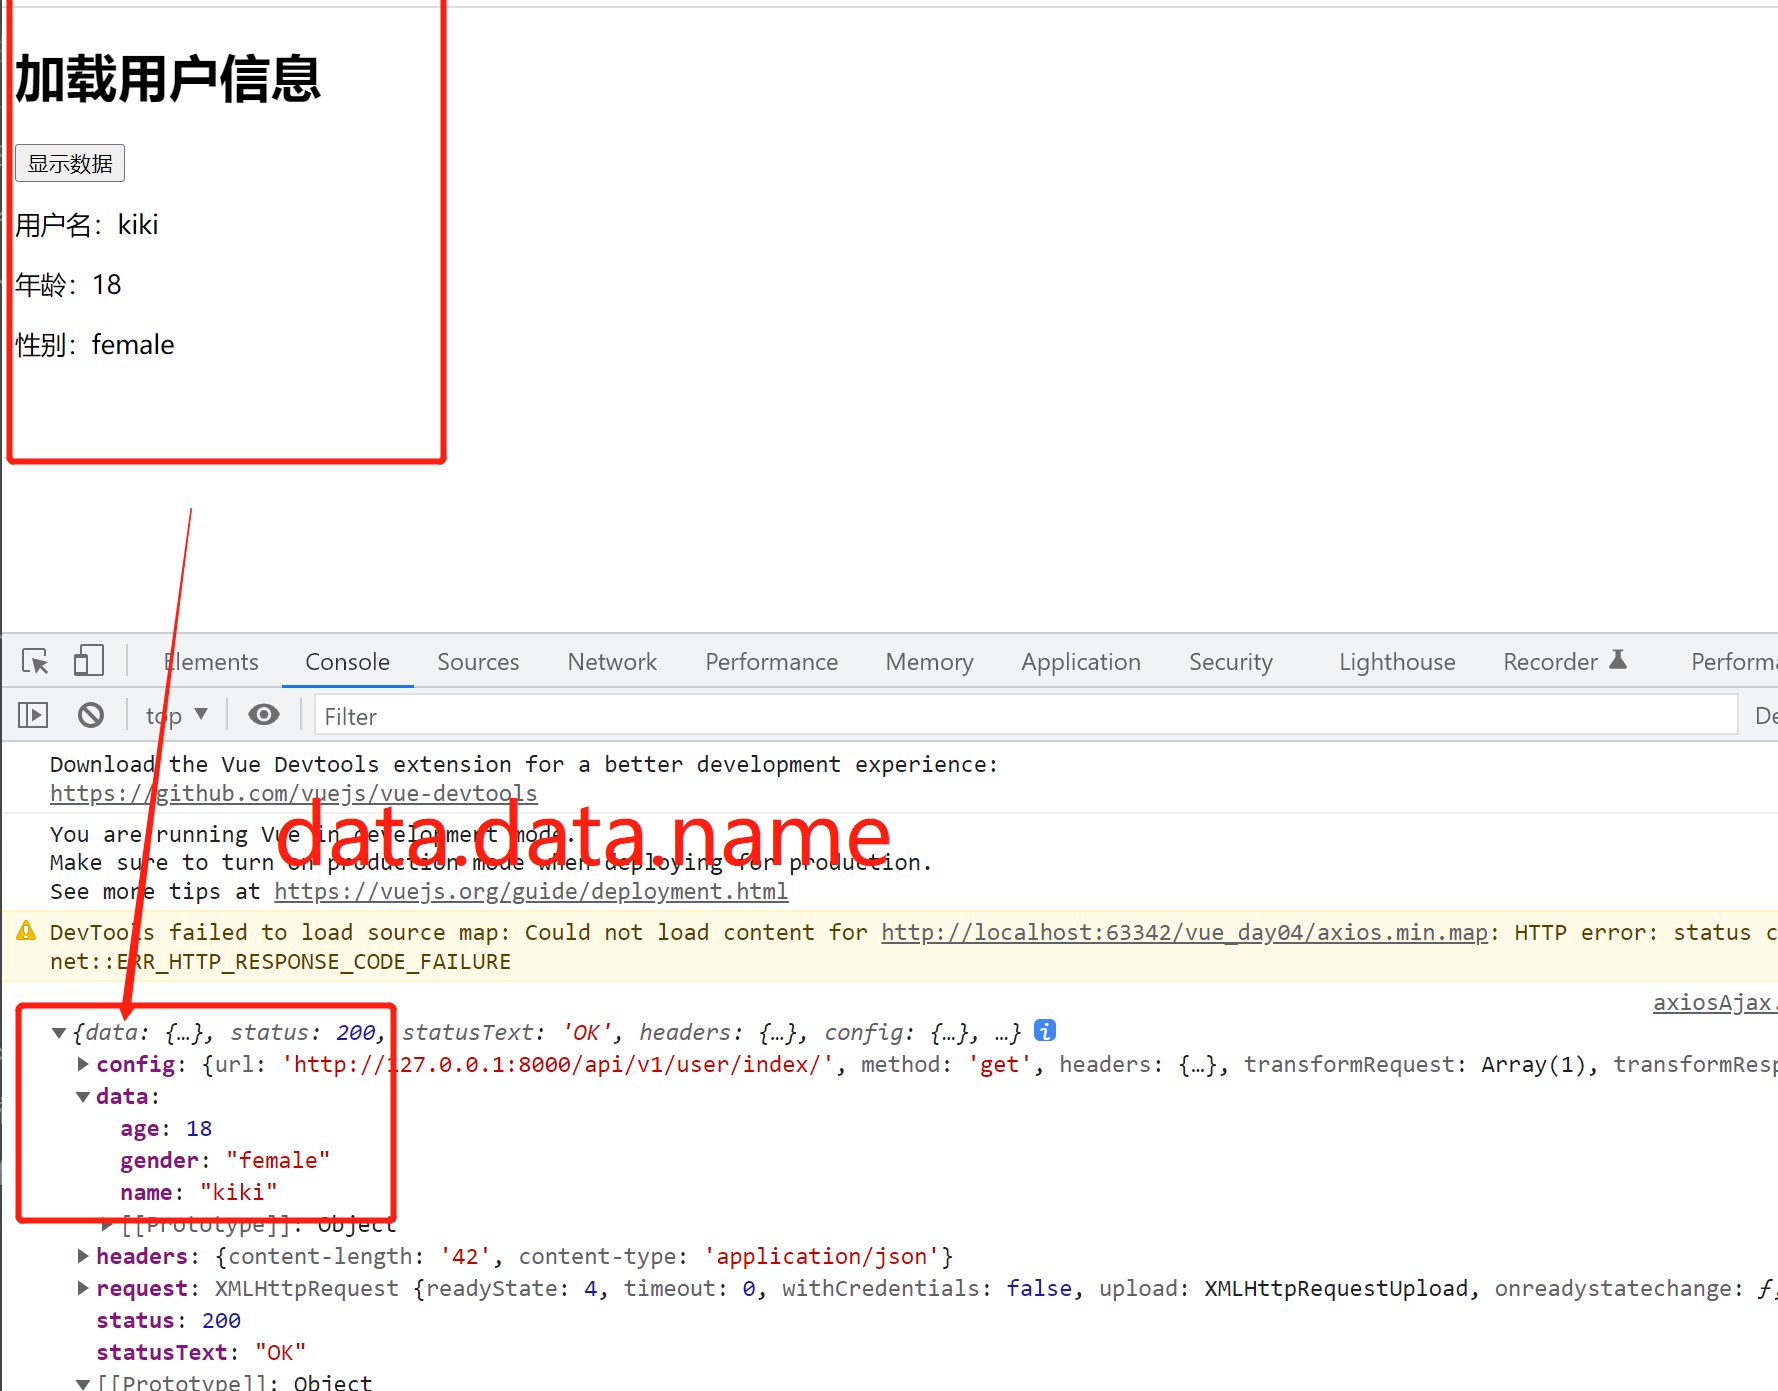The image size is (1778, 1391).
Task: Go to the Network tab
Action: click(612, 662)
